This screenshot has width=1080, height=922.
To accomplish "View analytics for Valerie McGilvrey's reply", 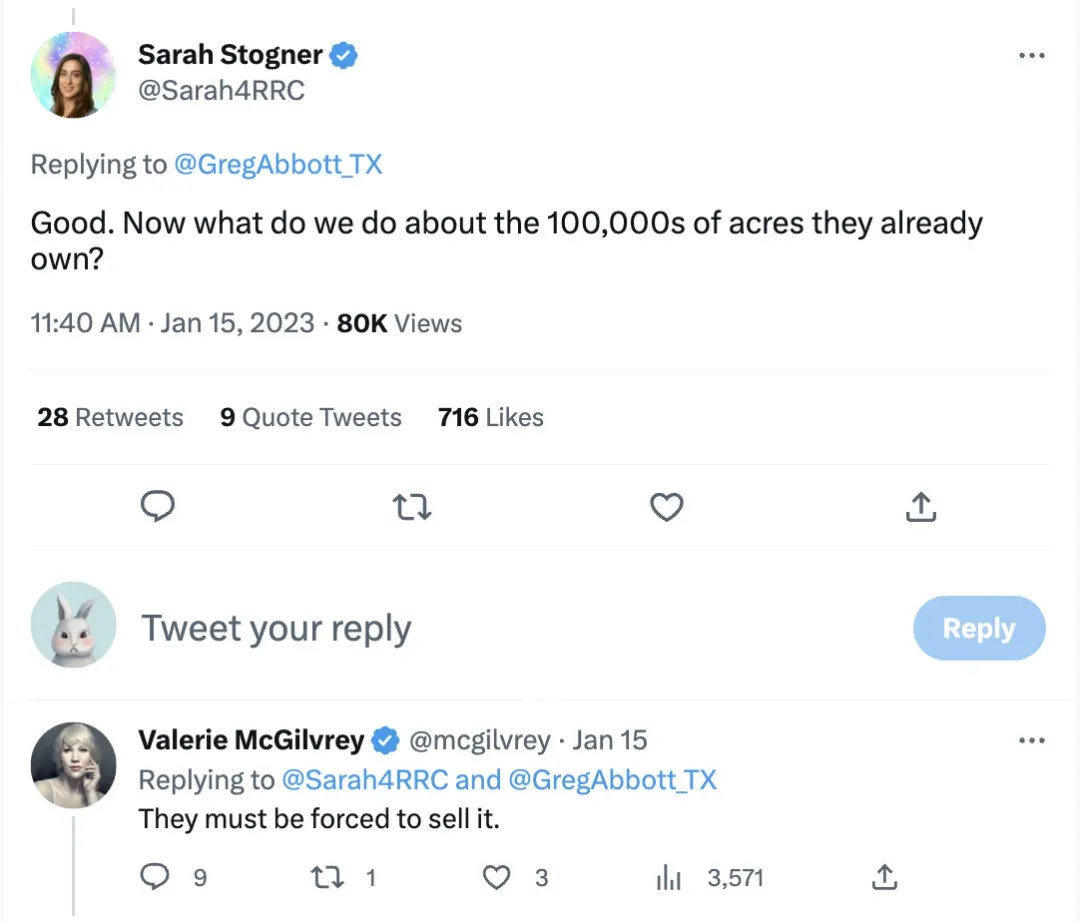I will [x=667, y=878].
